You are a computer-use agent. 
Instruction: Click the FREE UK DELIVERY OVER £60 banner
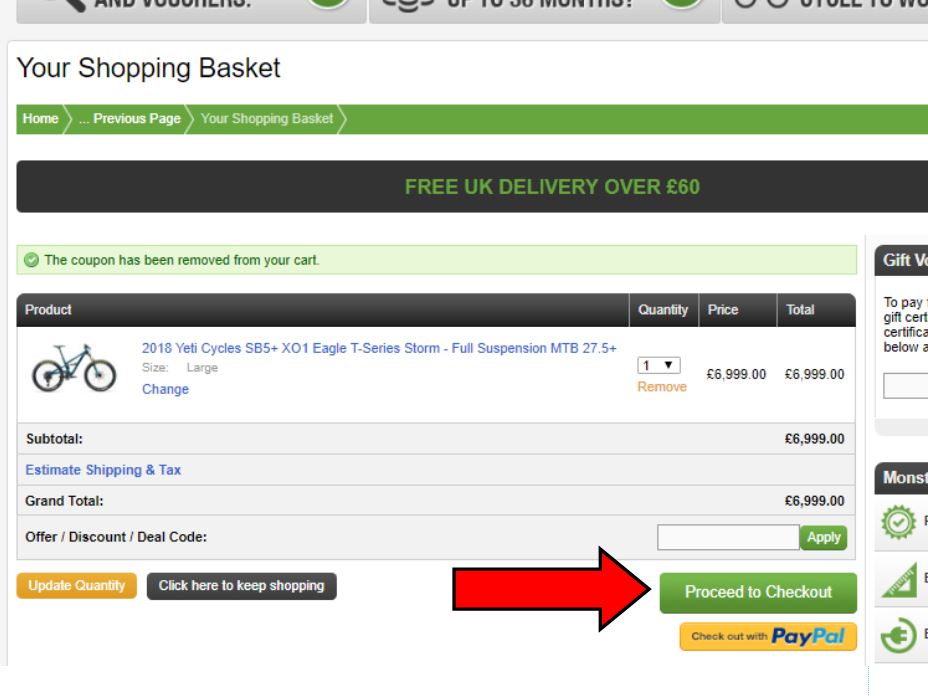pyautogui.click(x=472, y=186)
